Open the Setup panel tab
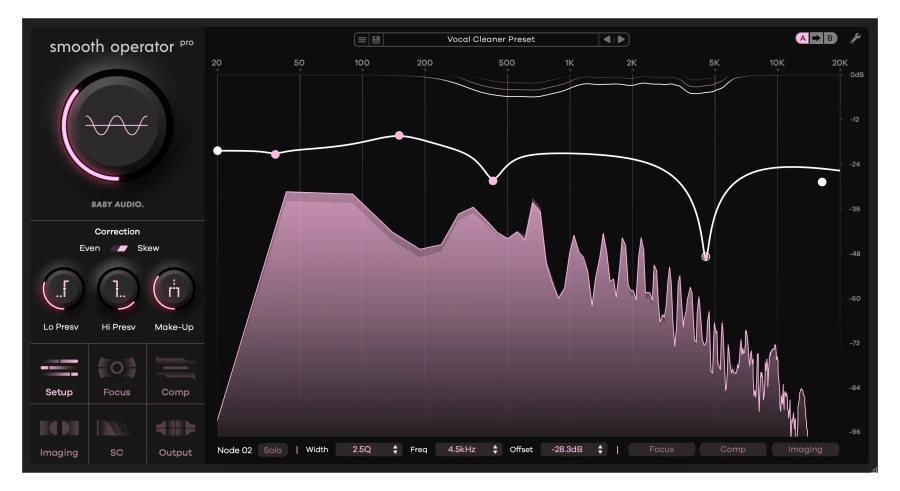The image size is (900, 491). 59,376
